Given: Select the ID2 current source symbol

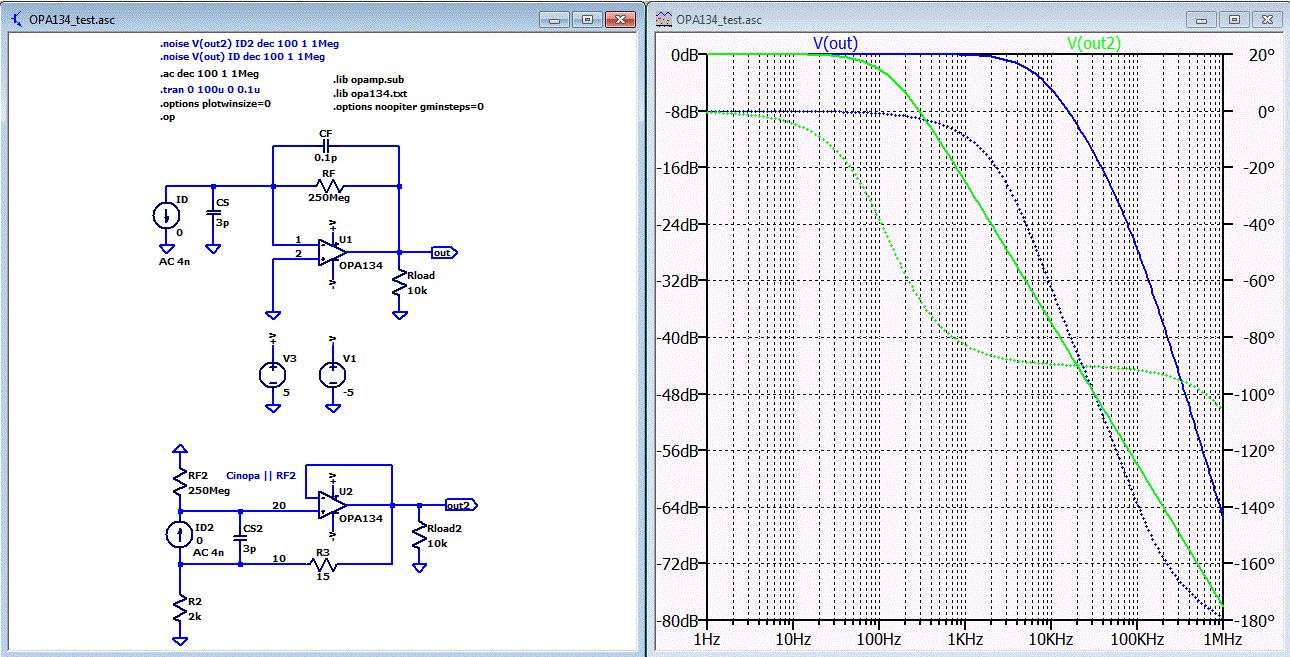Looking at the screenshot, I should 179,533.
